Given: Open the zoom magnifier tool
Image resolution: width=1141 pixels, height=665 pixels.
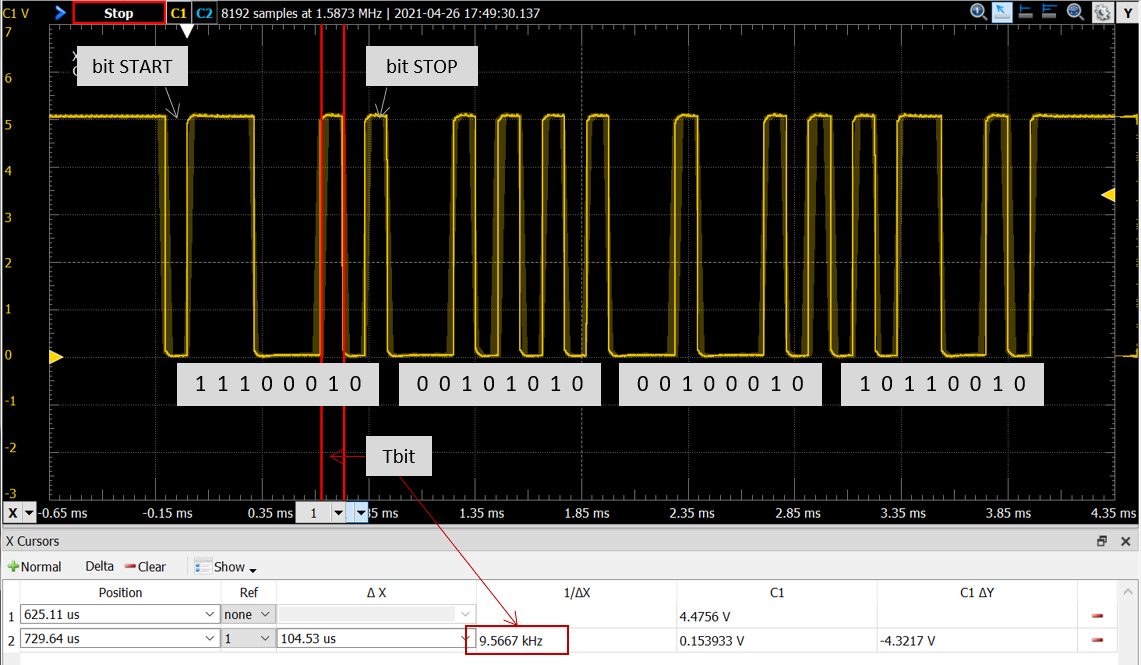Looking at the screenshot, I should click(1074, 12).
